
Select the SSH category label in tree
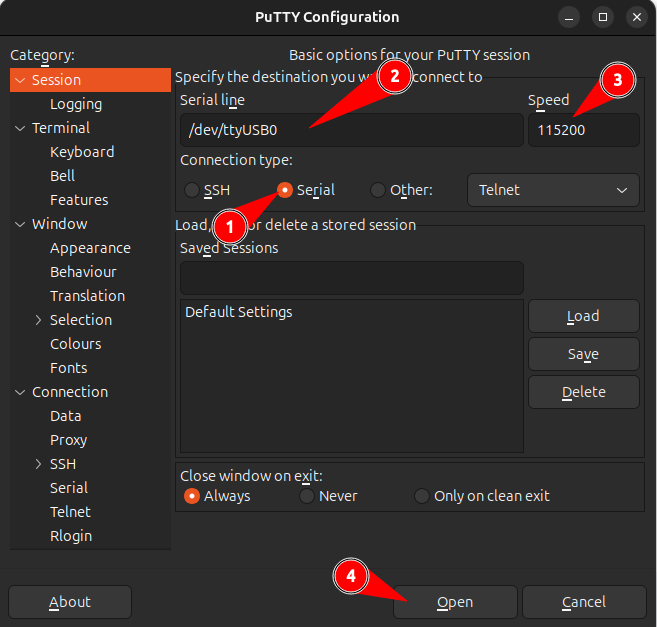click(x=63, y=464)
